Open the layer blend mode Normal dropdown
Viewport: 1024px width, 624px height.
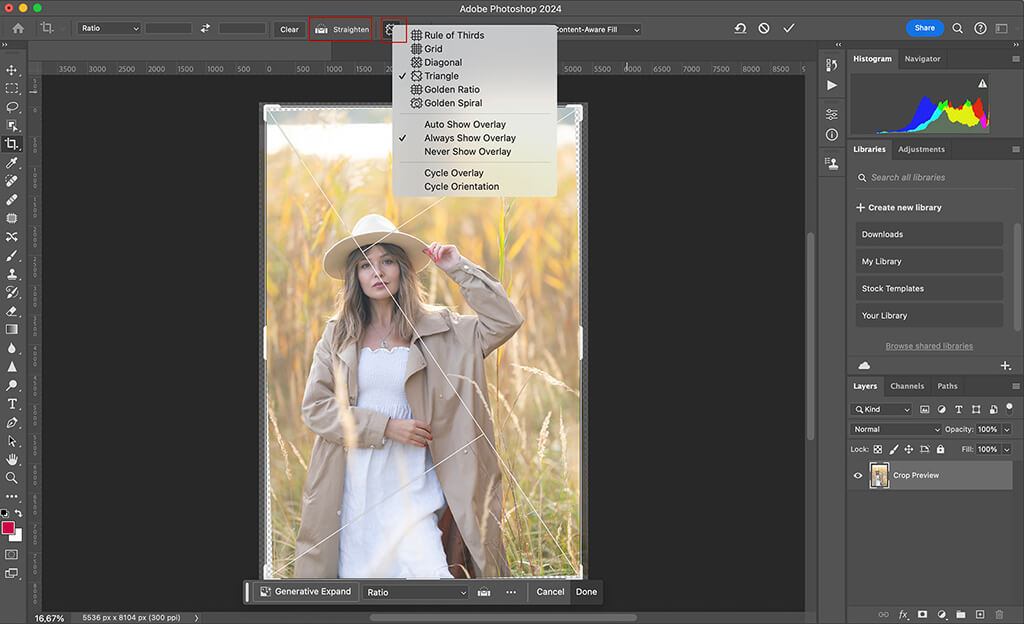pyautogui.click(x=895, y=429)
